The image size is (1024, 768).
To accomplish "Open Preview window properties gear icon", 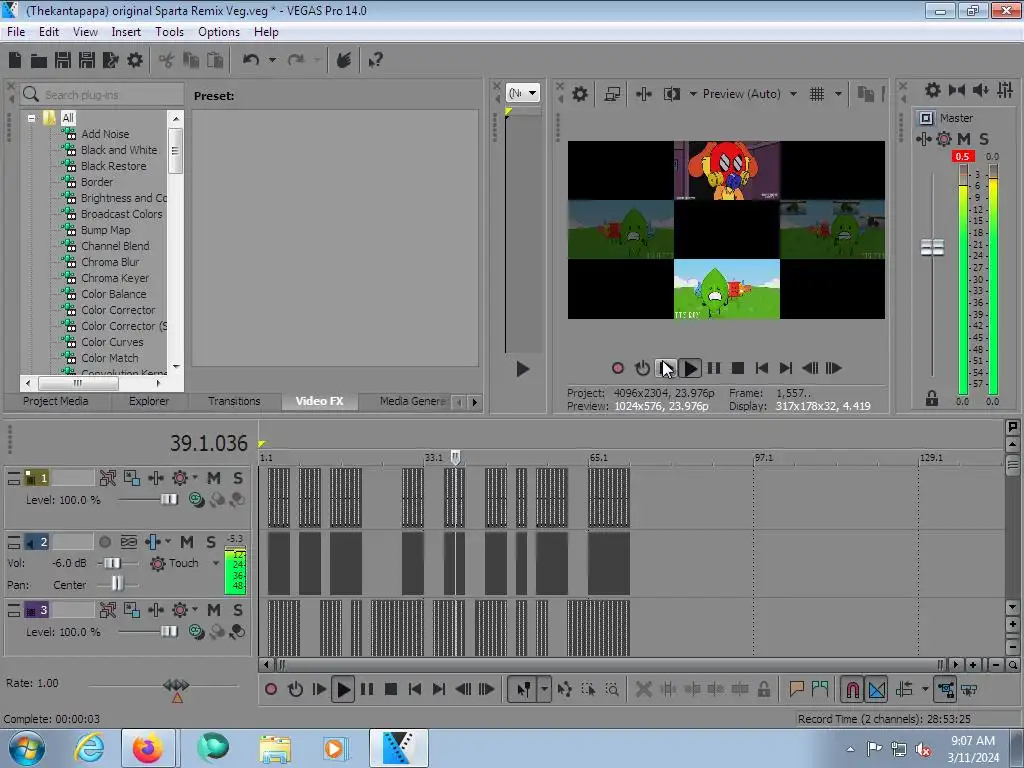I will pos(579,94).
